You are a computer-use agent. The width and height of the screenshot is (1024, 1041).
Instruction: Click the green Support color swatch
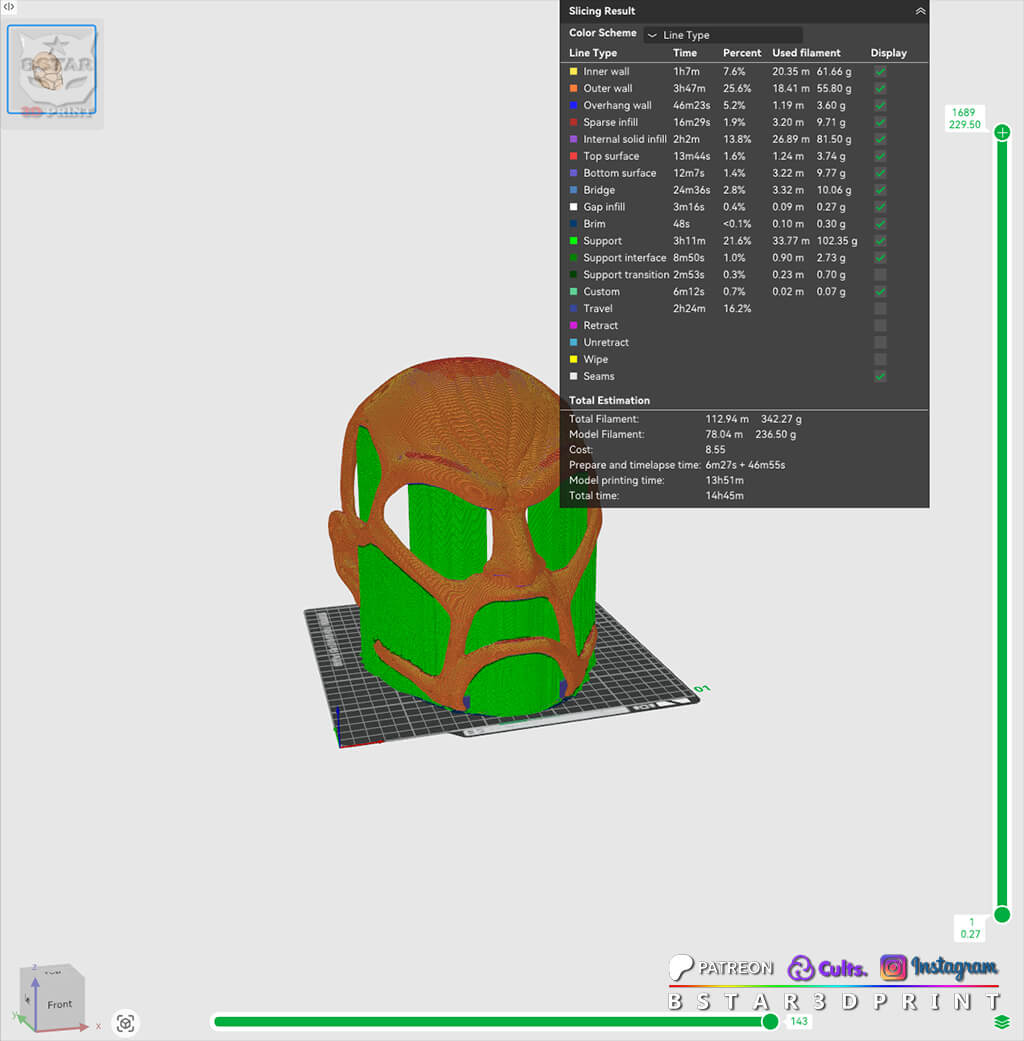point(574,241)
